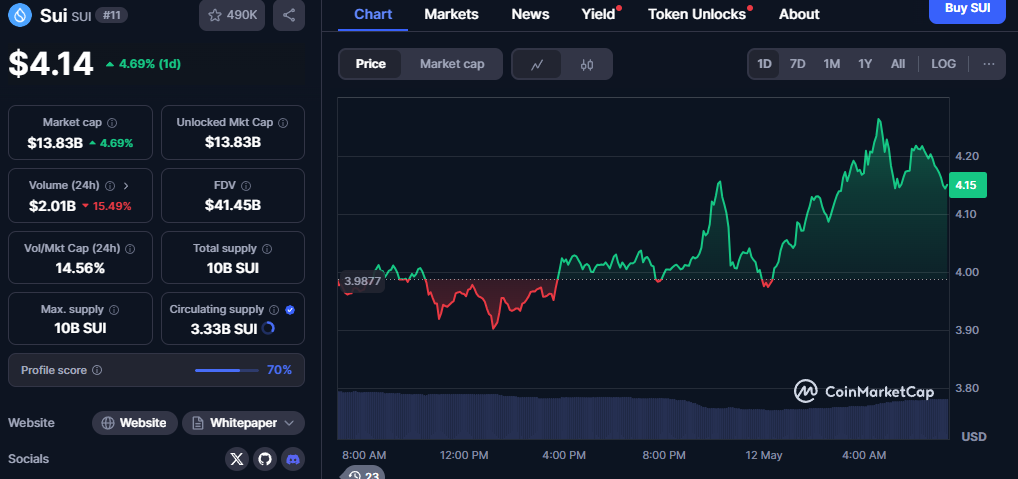Set chart range to 1D
The image size is (1018, 479).
[764, 64]
